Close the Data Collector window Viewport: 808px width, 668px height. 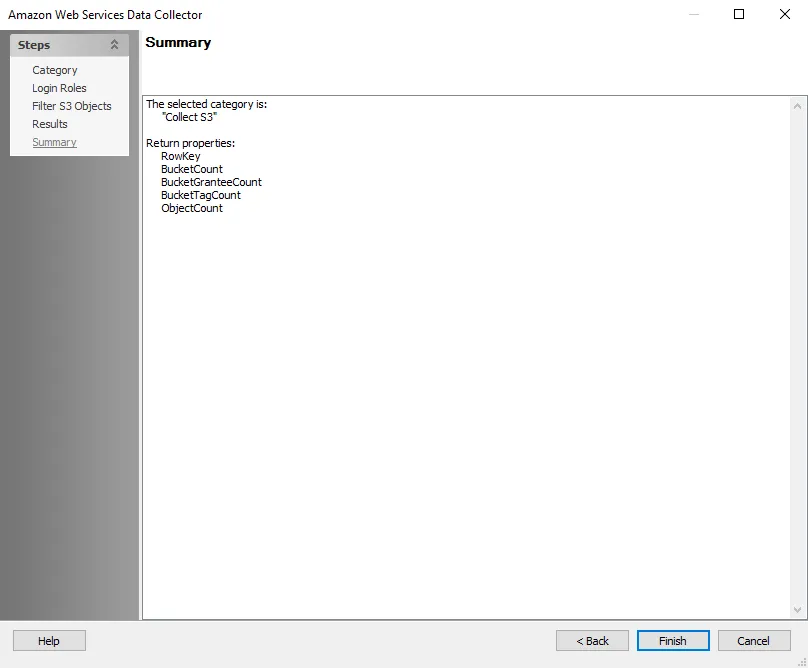click(785, 14)
